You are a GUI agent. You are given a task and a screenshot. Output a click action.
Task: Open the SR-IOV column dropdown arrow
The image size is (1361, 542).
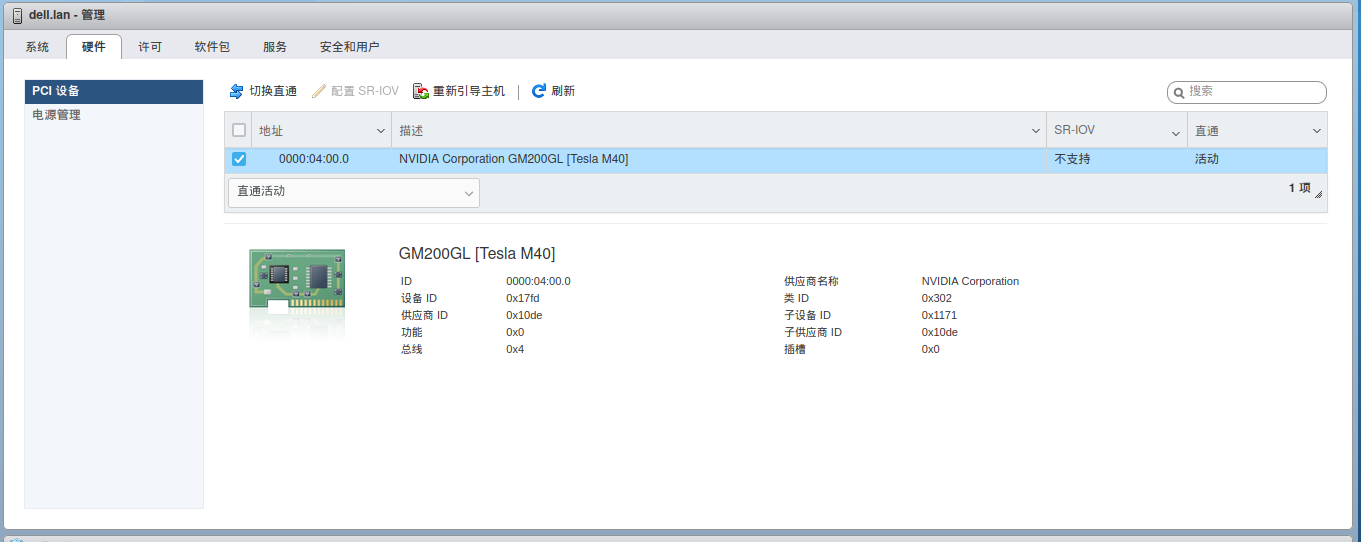click(x=1176, y=131)
